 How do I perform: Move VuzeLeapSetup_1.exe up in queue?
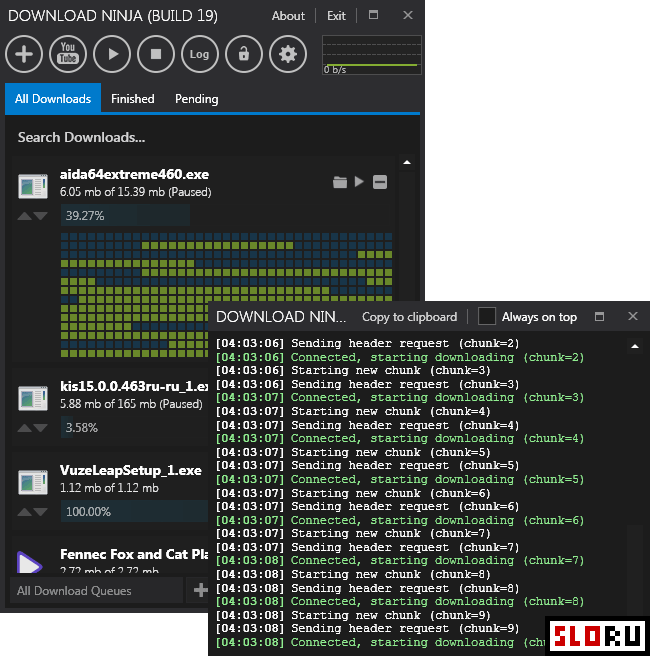coord(24,512)
